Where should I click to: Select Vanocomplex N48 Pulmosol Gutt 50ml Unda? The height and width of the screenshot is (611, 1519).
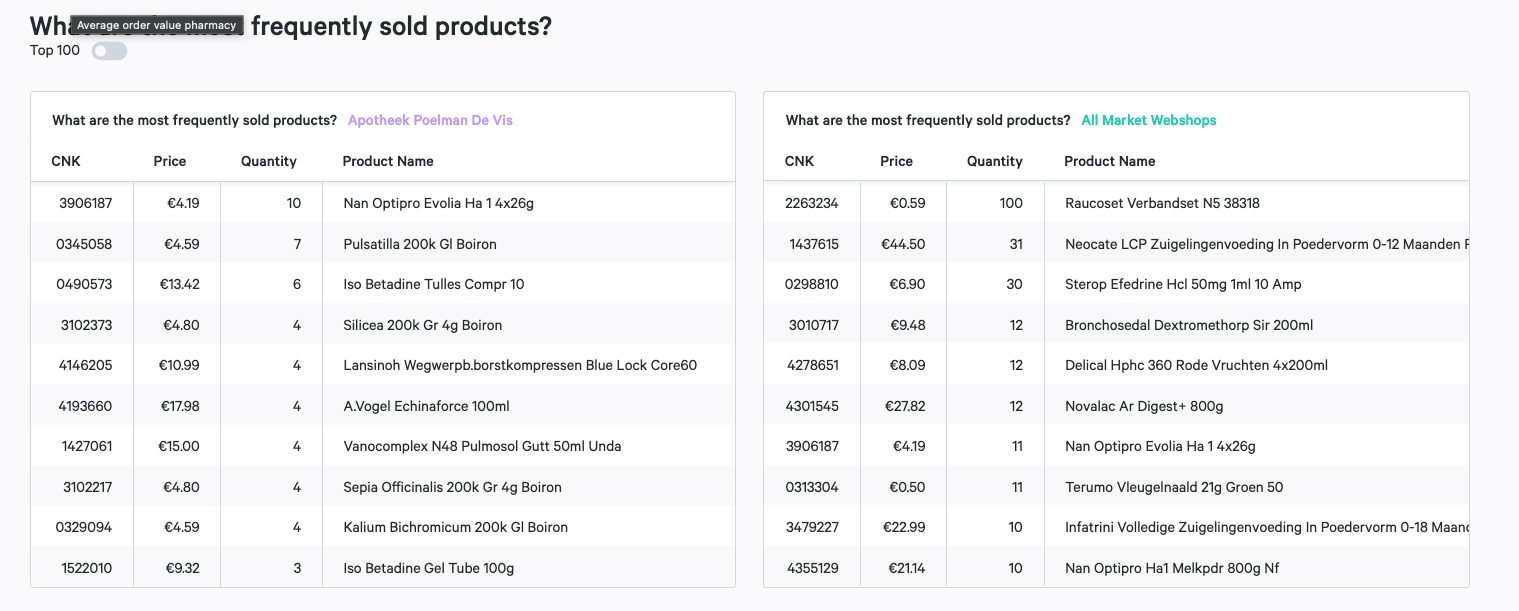(x=482, y=446)
